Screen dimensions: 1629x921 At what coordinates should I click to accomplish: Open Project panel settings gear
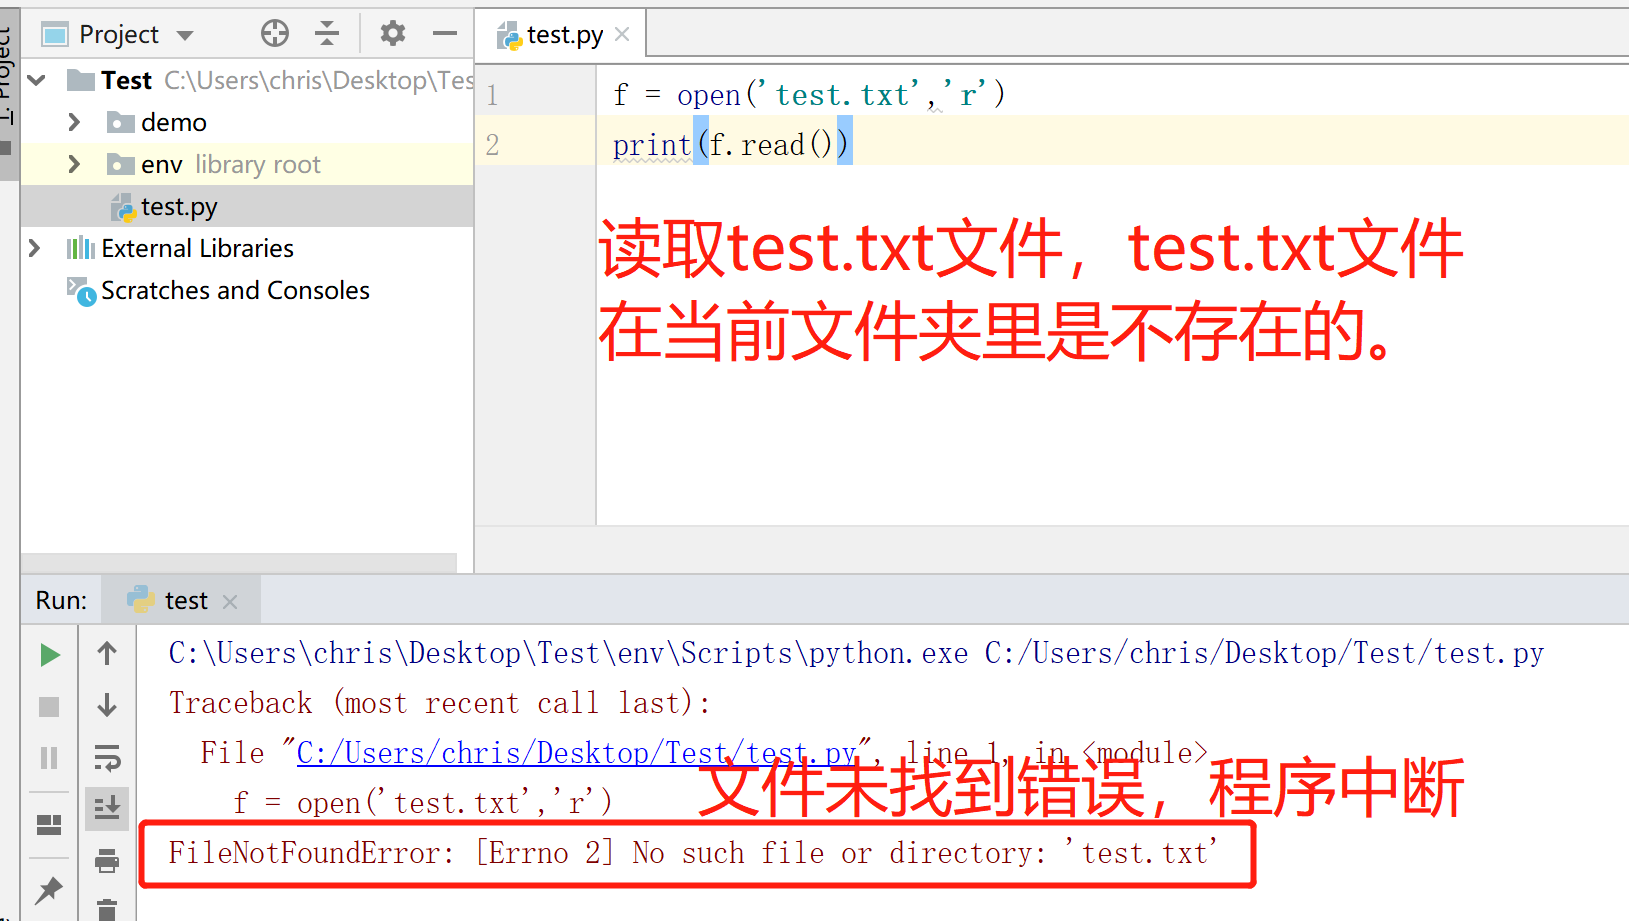[x=393, y=34]
